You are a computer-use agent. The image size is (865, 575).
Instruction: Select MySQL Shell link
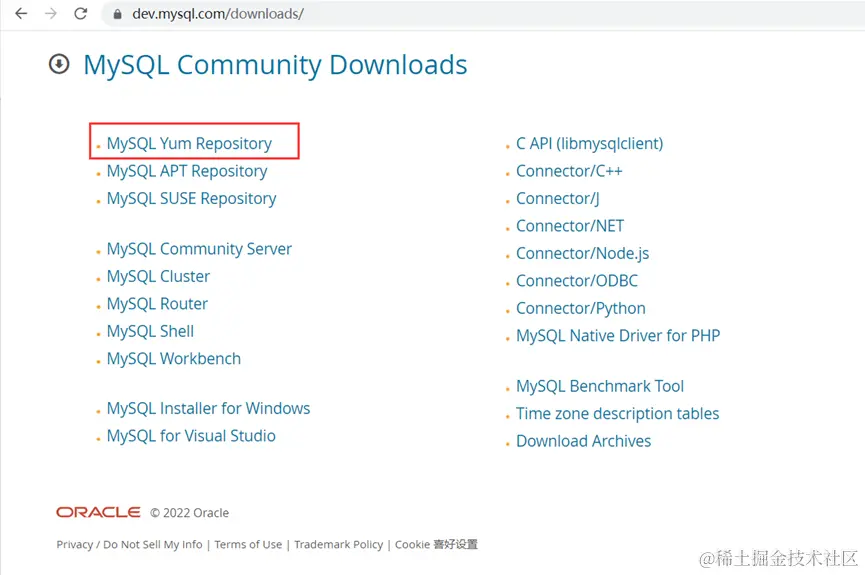pyautogui.click(x=151, y=332)
